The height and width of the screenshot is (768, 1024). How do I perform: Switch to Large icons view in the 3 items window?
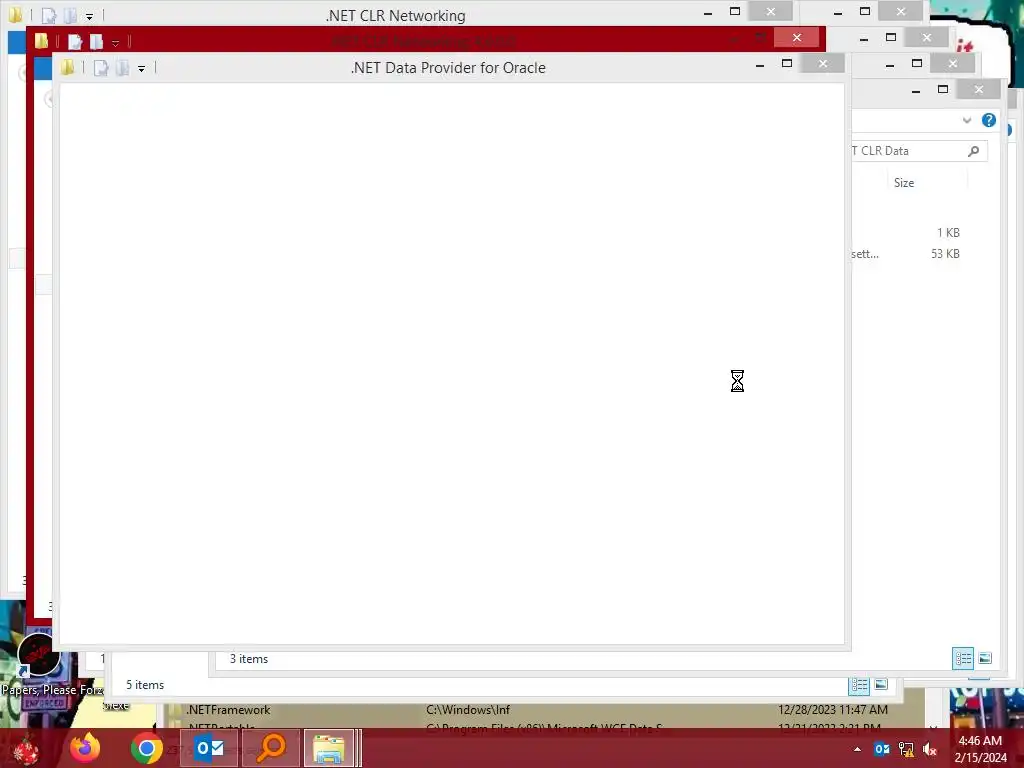click(985, 658)
